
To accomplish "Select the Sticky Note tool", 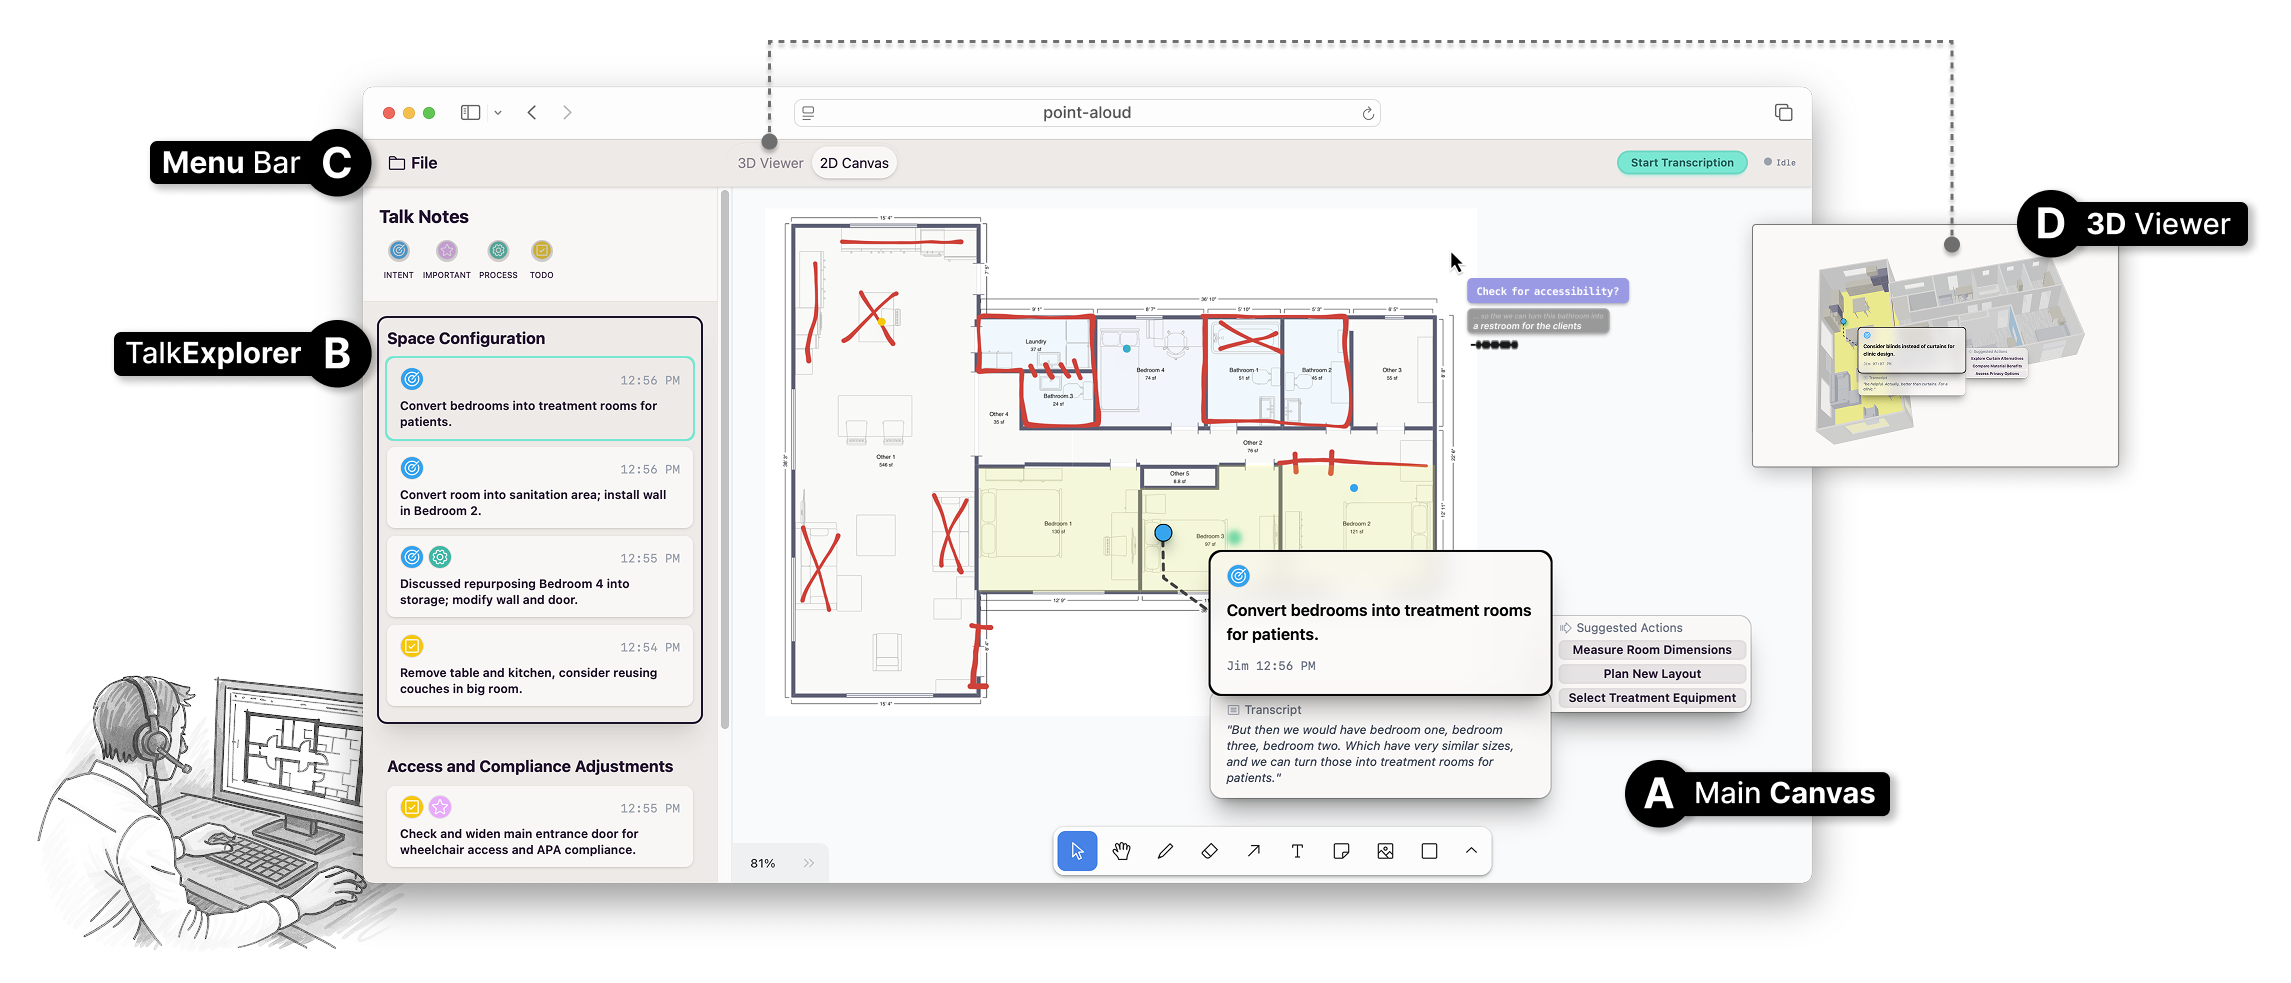I will 1341,851.
